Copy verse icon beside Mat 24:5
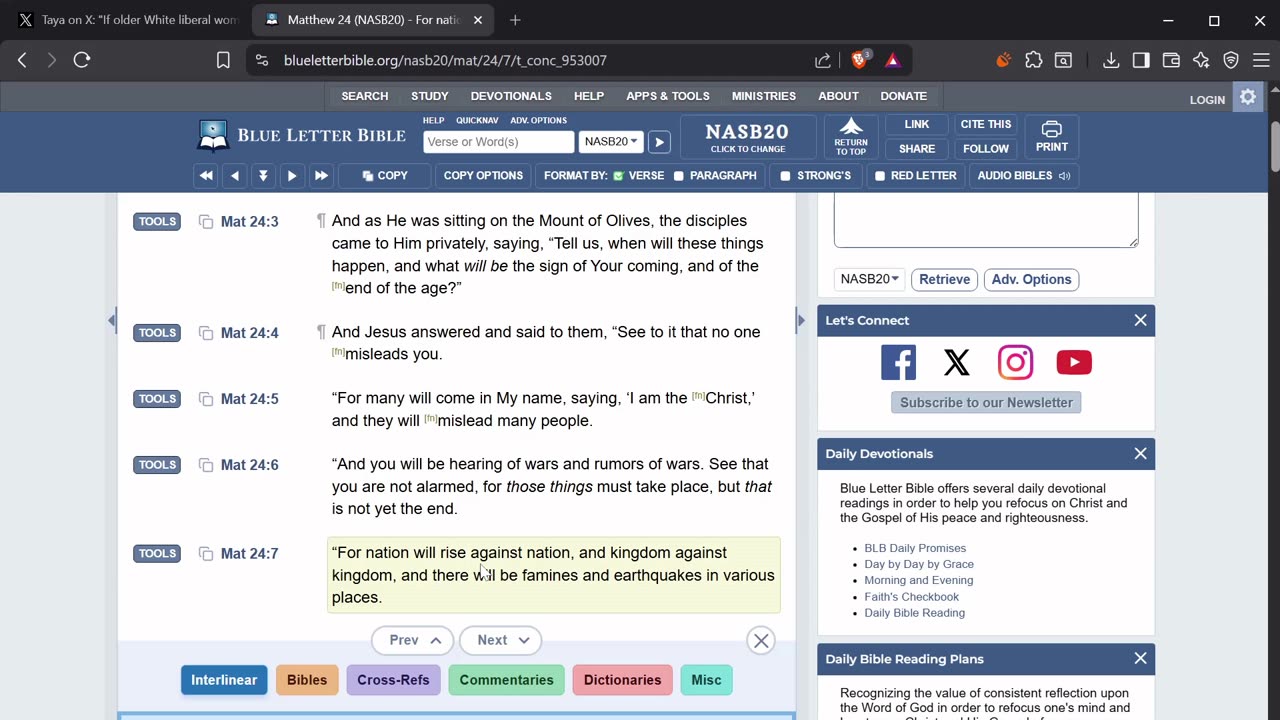 [206, 399]
